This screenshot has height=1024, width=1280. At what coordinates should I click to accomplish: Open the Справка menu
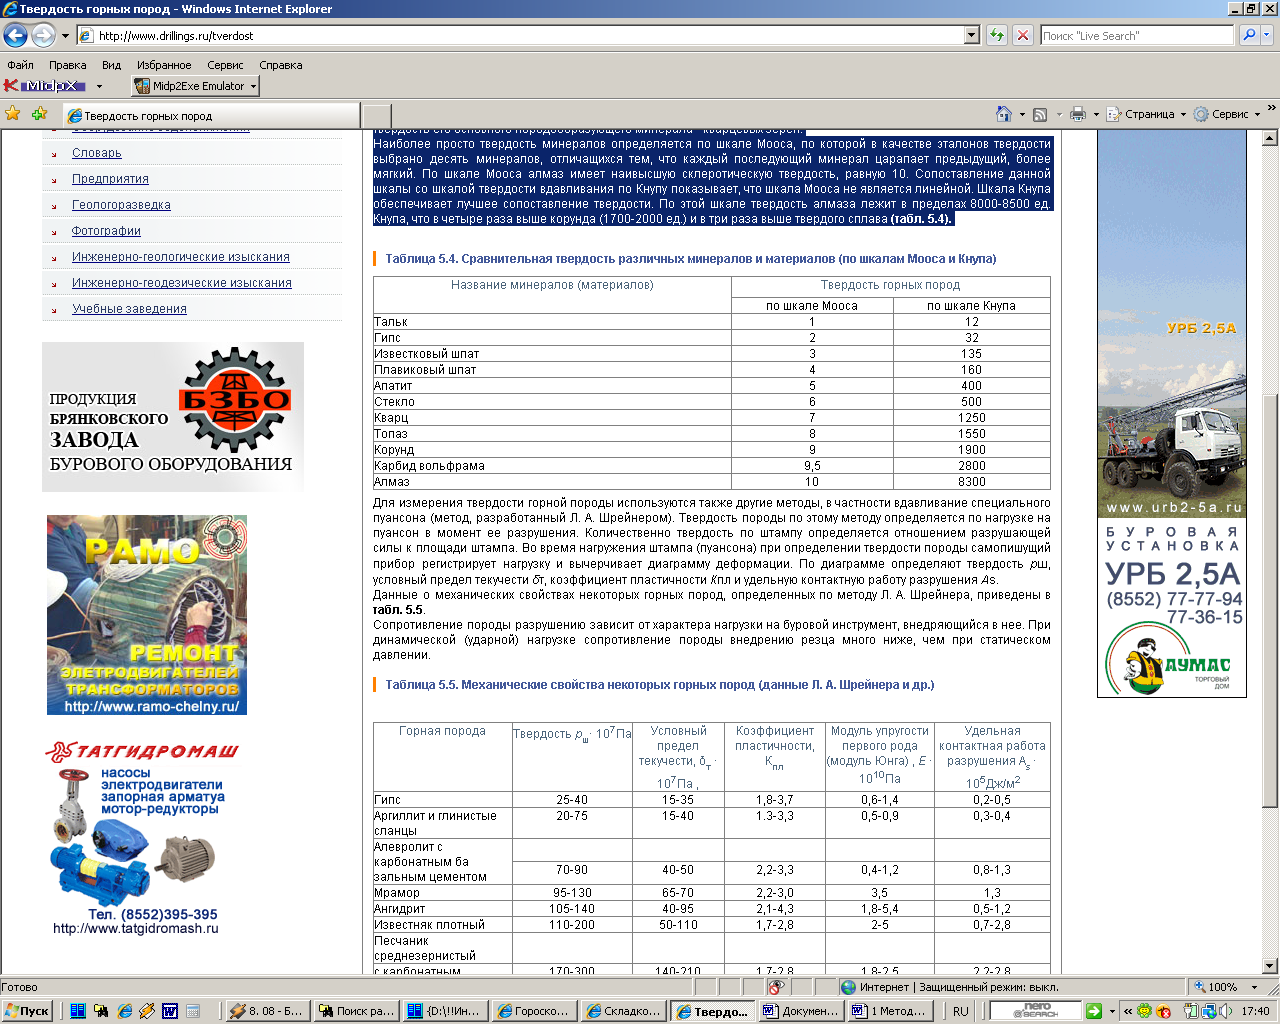280,65
